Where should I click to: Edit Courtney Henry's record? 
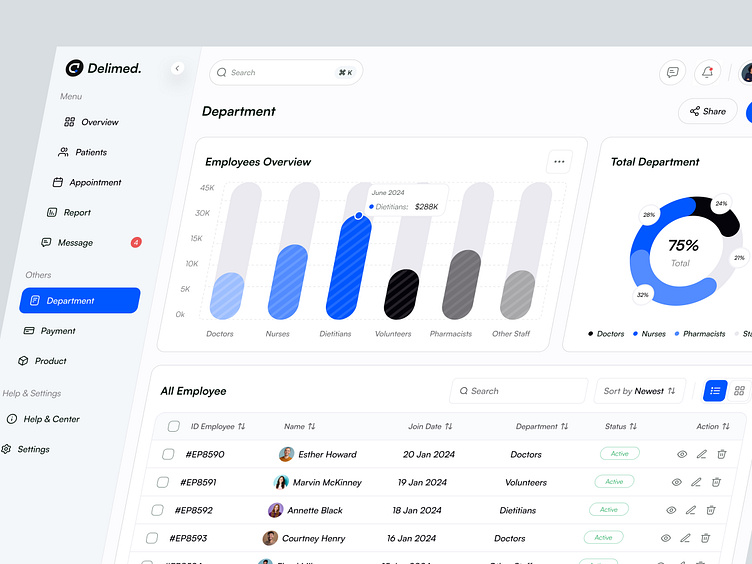(685, 538)
